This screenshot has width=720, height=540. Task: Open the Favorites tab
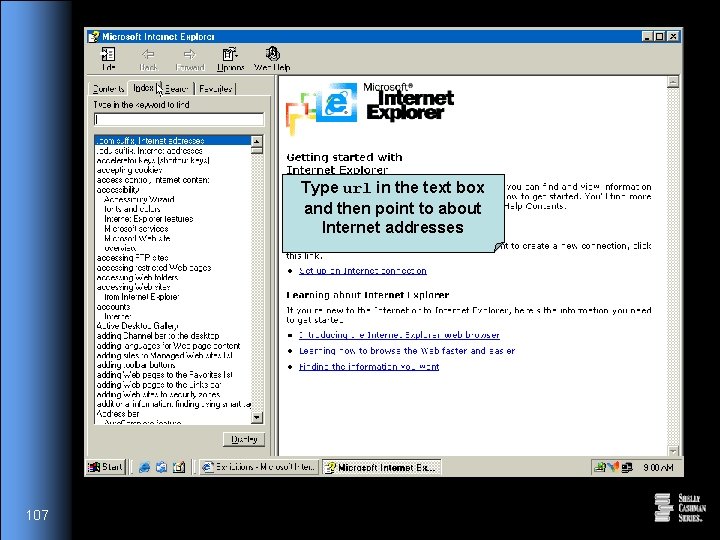coord(215,89)
